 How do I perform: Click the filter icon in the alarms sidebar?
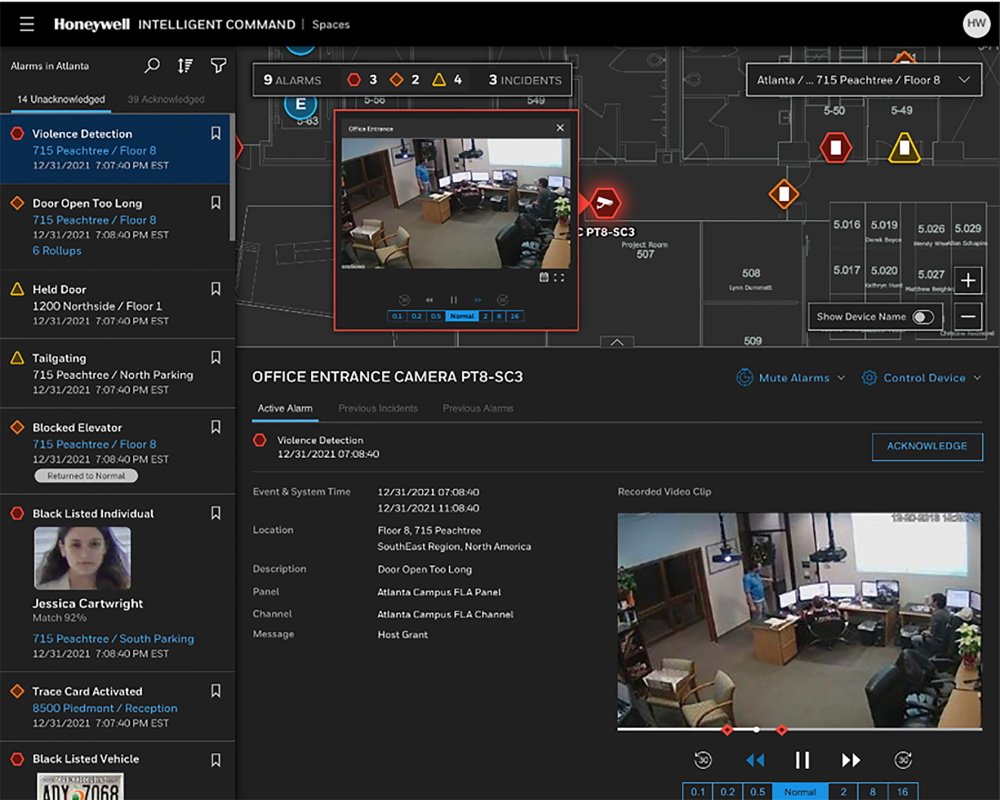219,65
